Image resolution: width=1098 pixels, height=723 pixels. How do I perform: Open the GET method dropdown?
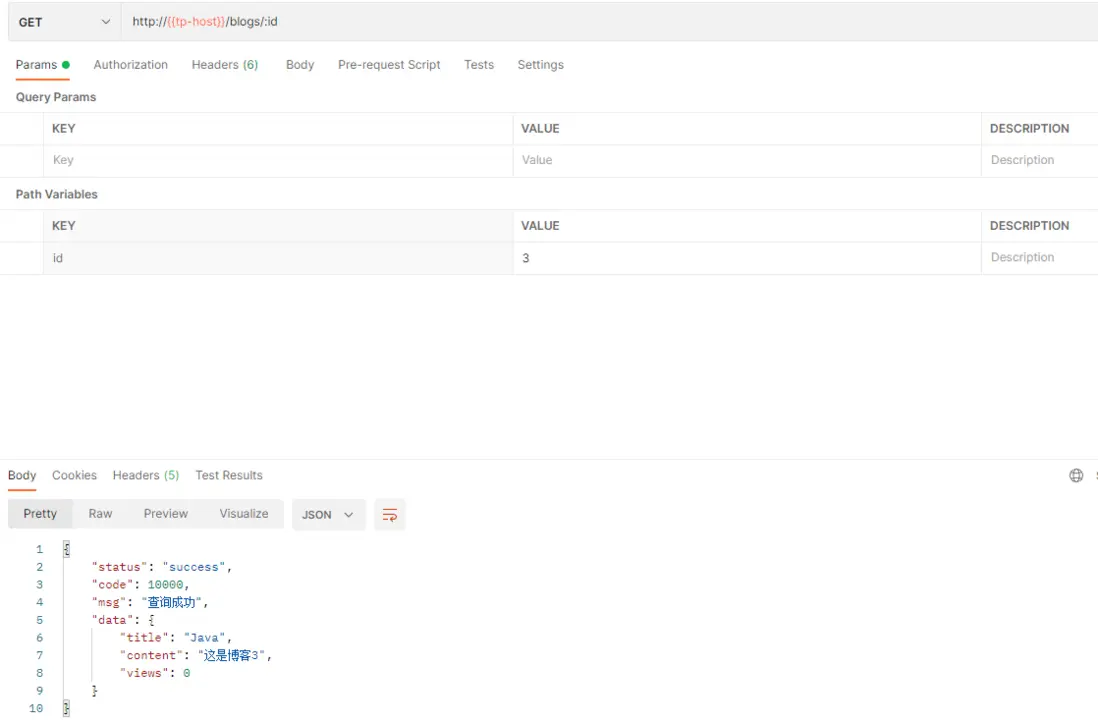(64, 22)
